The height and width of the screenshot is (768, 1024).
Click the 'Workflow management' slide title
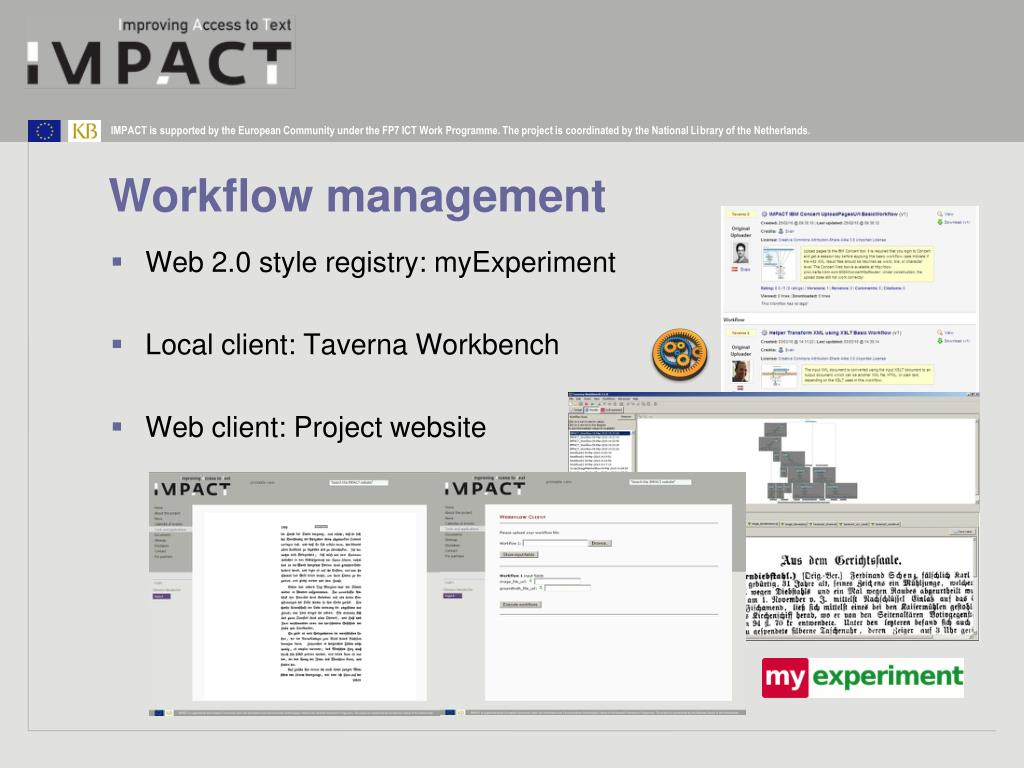click(x=357, y=196)
